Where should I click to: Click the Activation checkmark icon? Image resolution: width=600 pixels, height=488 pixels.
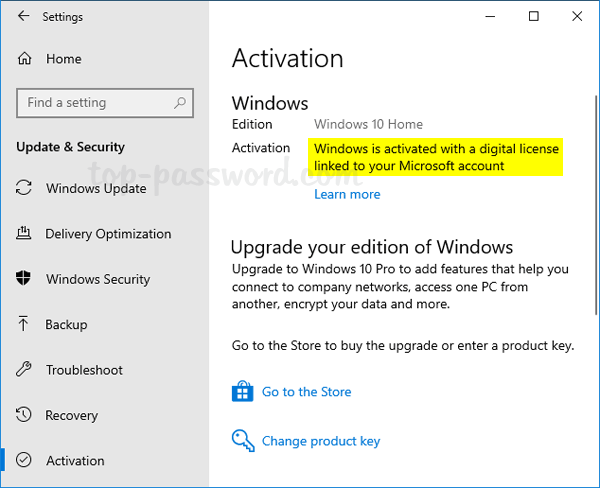(x=25, y=461)
